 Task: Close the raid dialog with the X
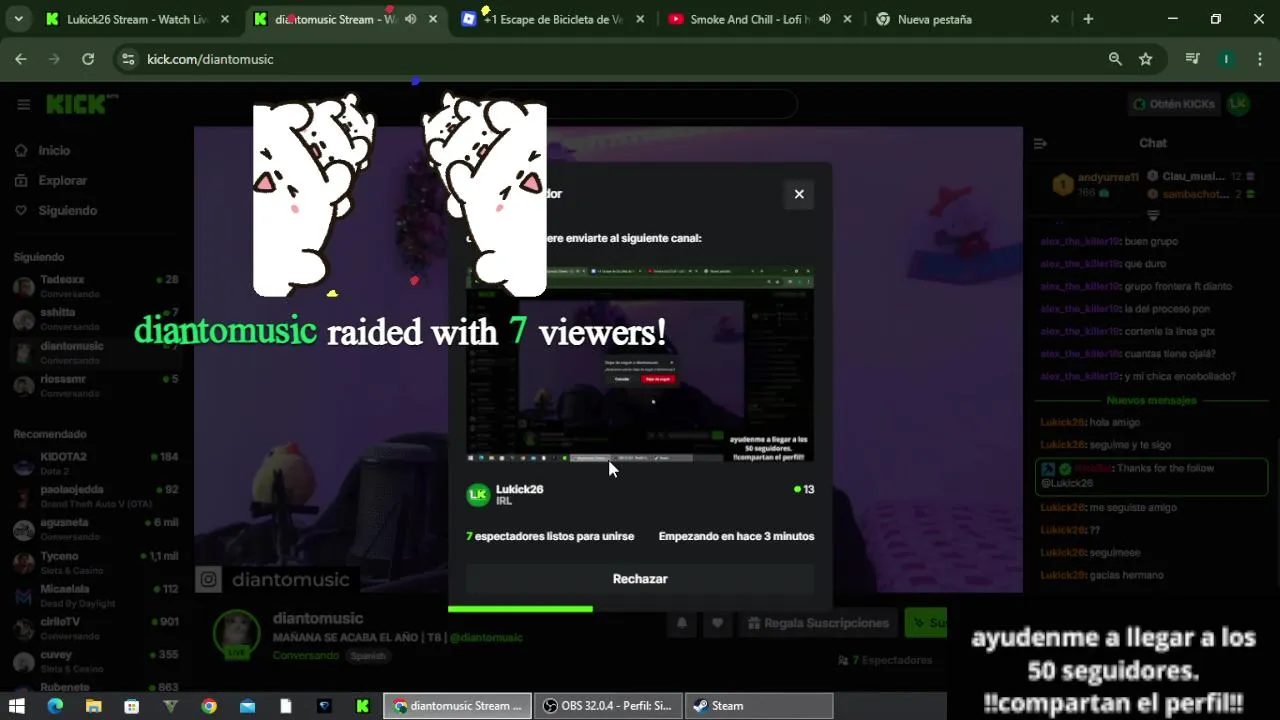799,194
